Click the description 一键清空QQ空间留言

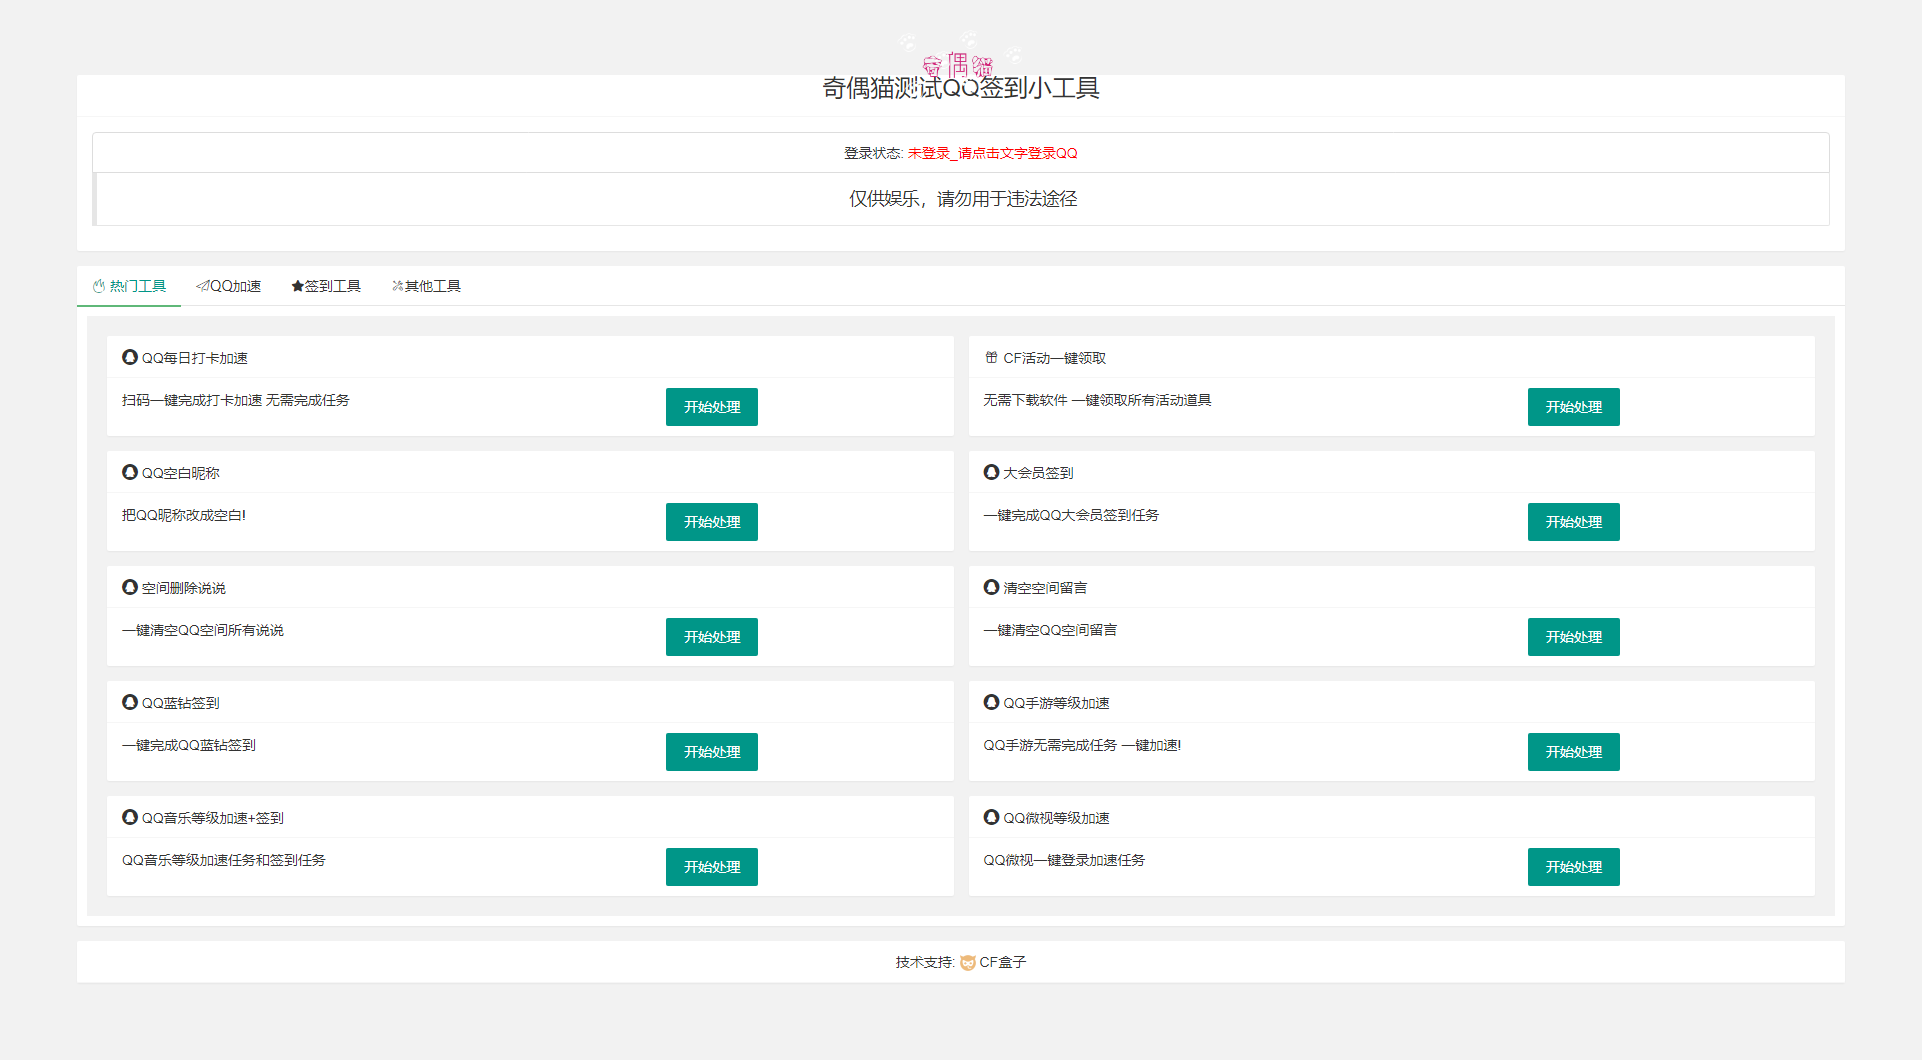[x=1050, y=630]
